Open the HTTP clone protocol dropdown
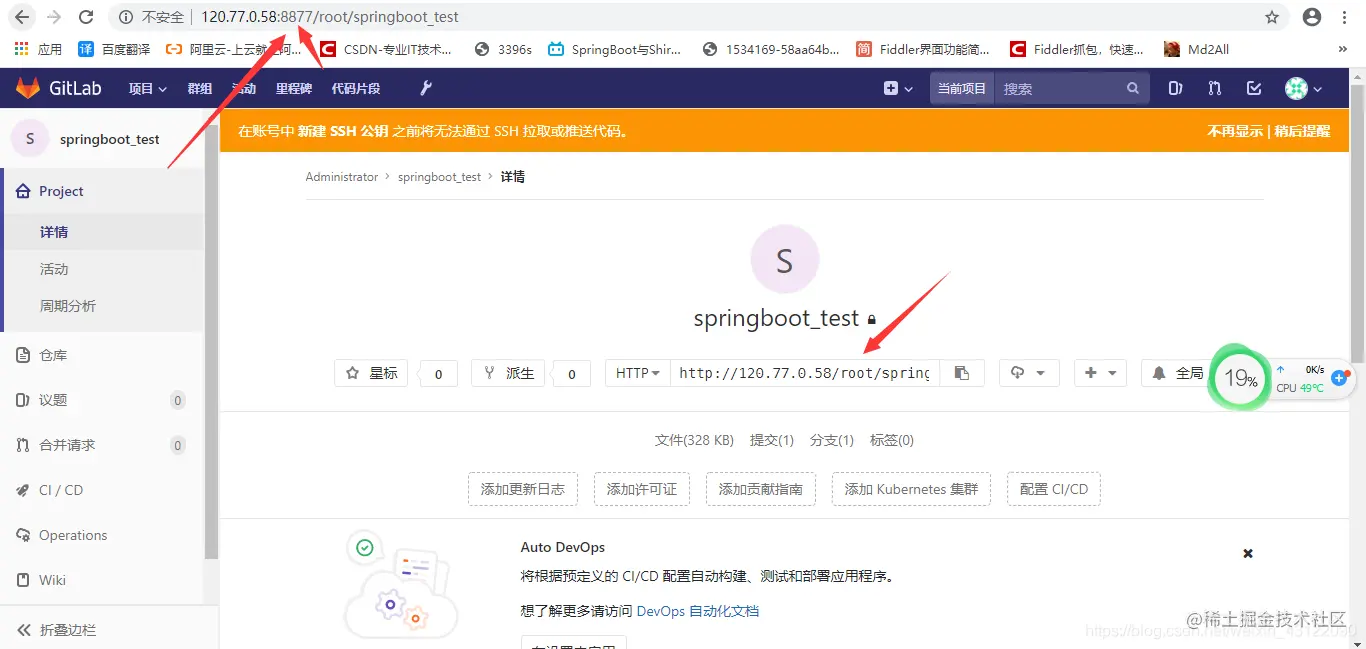The height and width of the screenshot is (649, 1366). [x=636, y=372]
